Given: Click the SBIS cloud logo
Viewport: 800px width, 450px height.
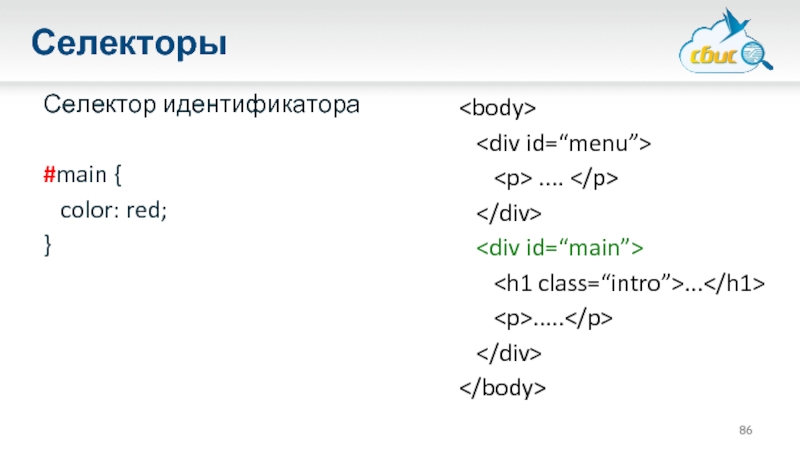Looking at the screenshot, I should (722, 48).
